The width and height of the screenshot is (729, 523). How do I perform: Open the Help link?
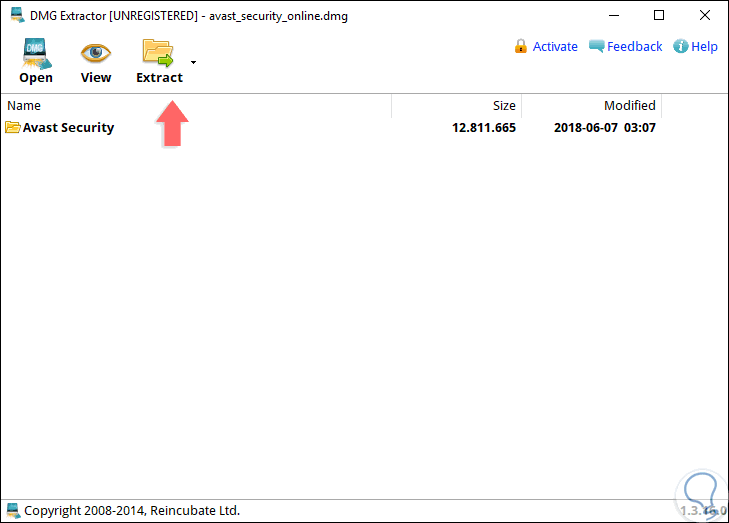pos(704,46)
